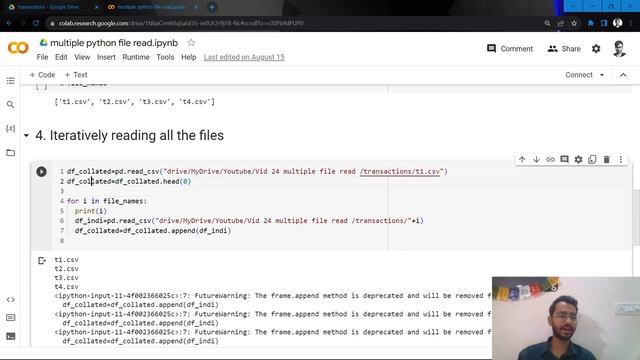Collapse the header with chevron
Image resolution: width=640 pixels, height=360 pixels.
point(623,75)
